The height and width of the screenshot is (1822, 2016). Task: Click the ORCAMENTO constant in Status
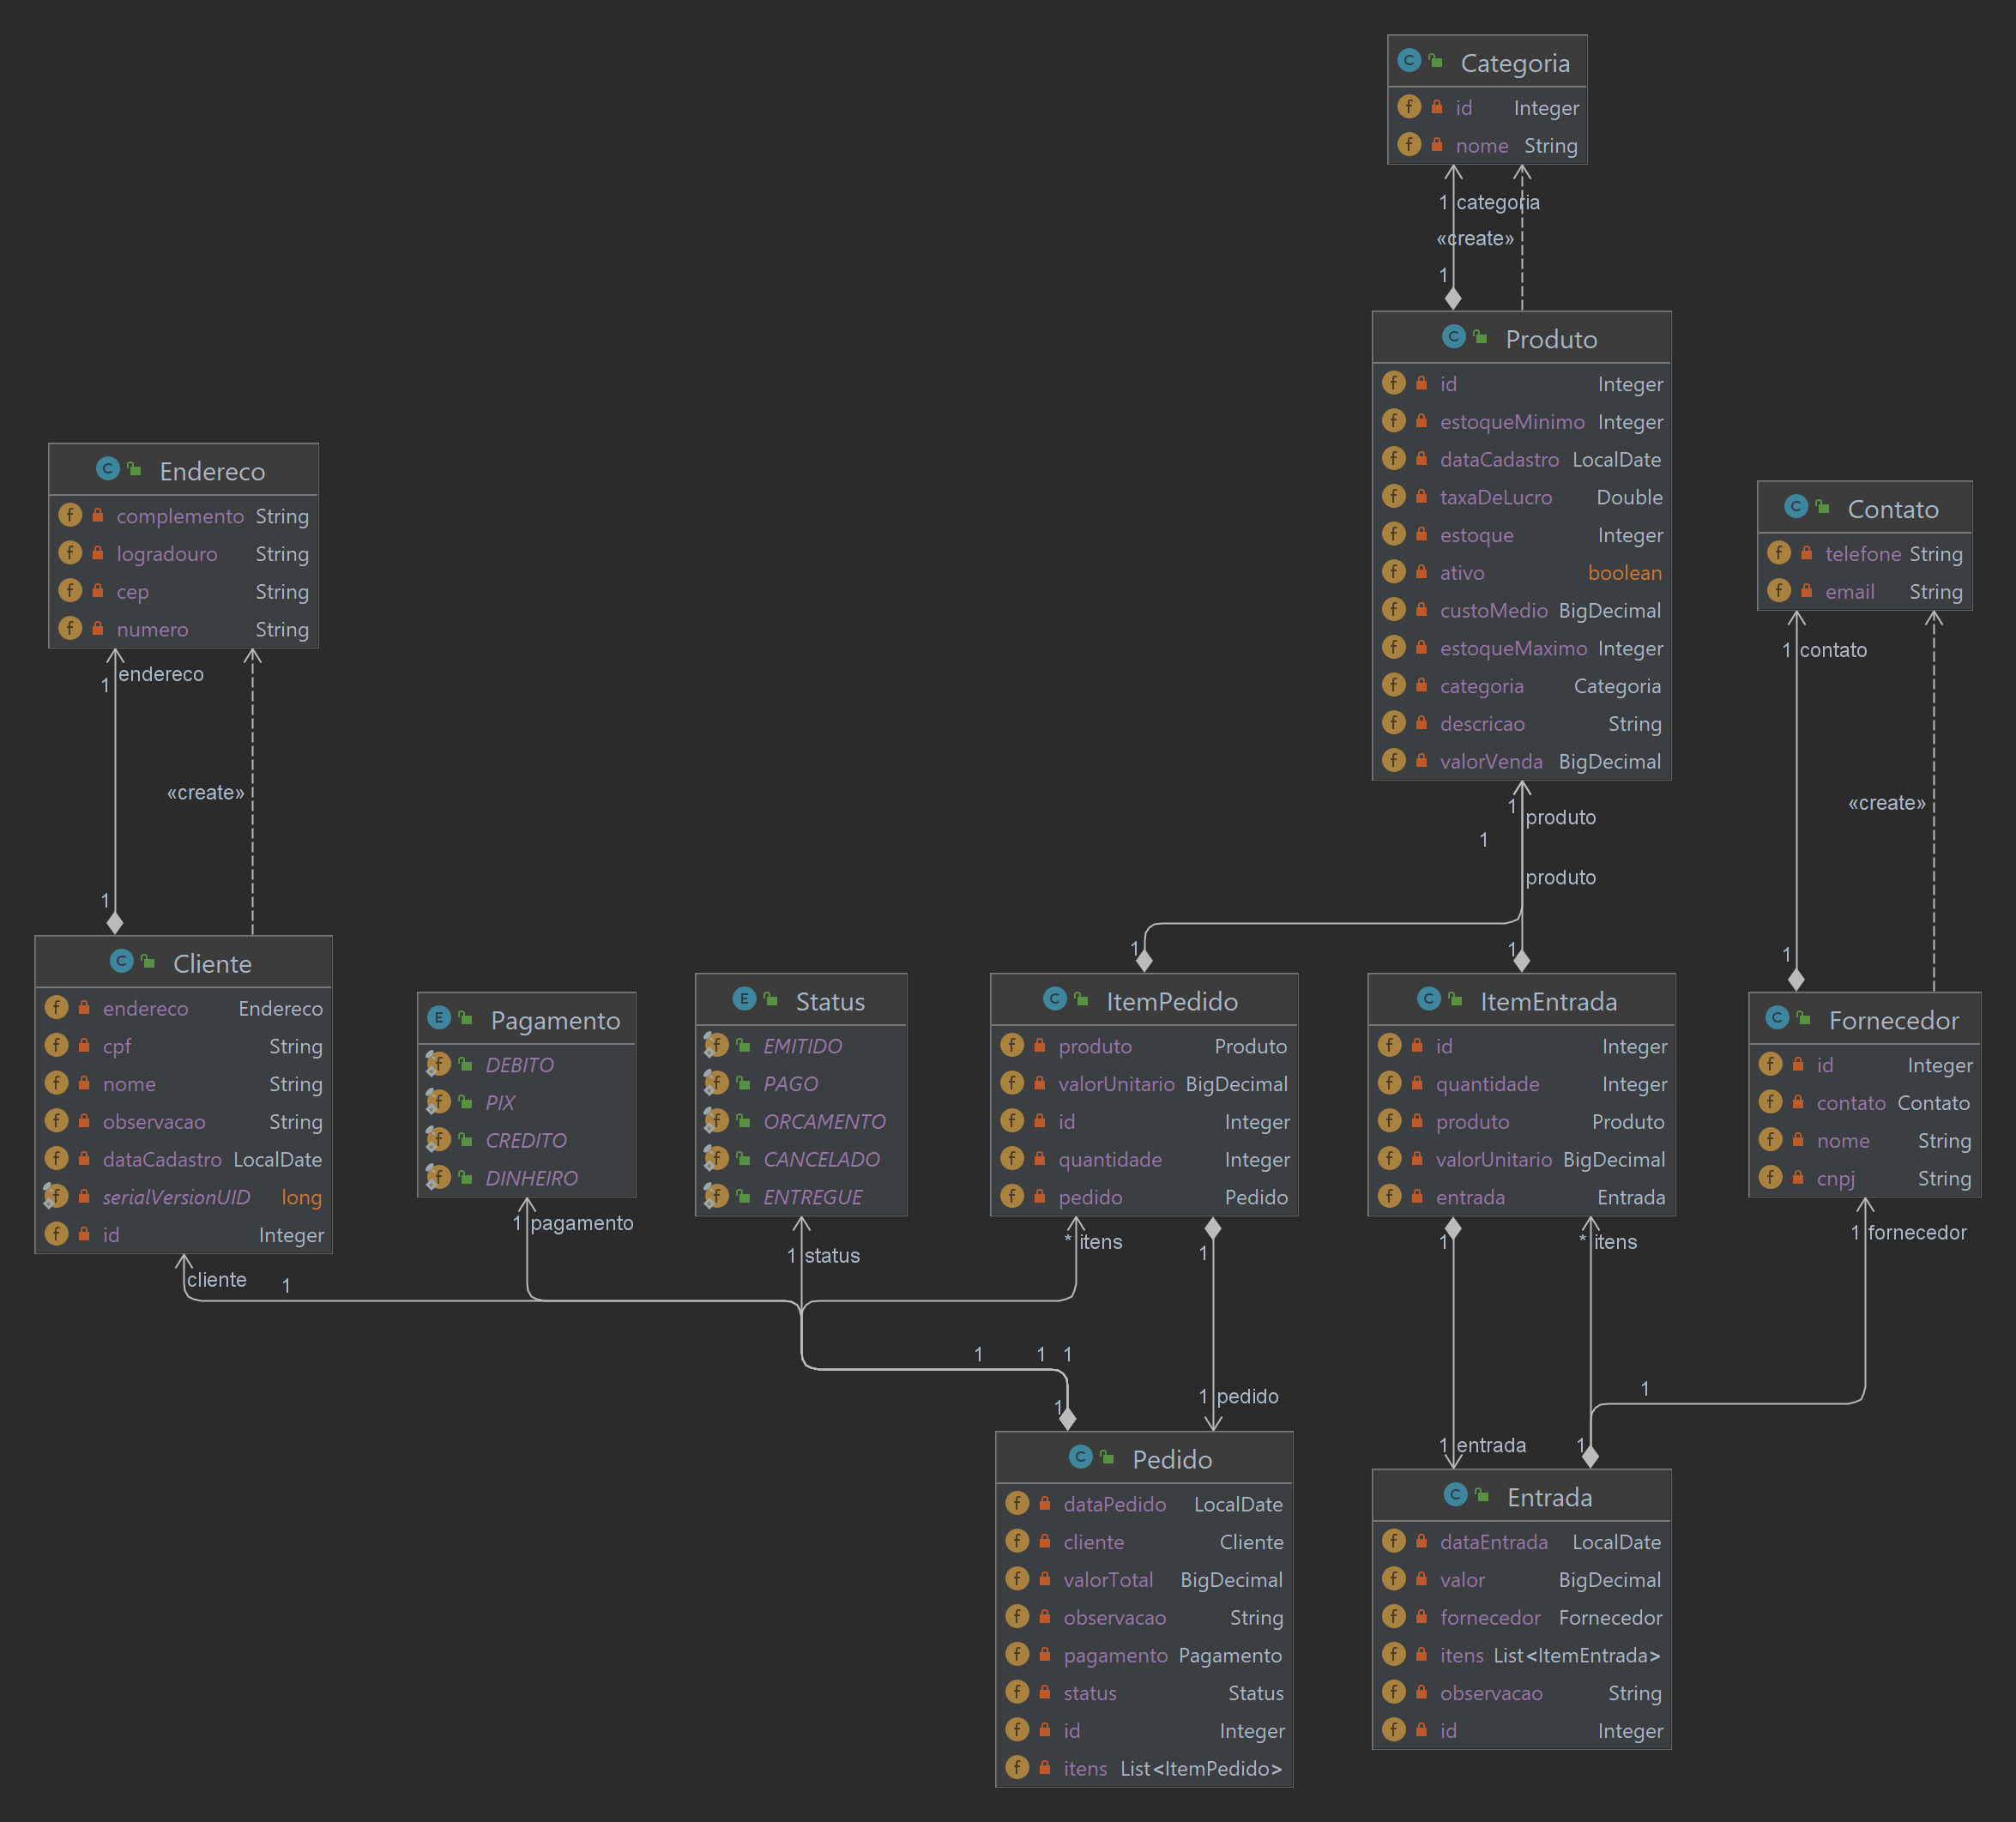[824, 1121]
